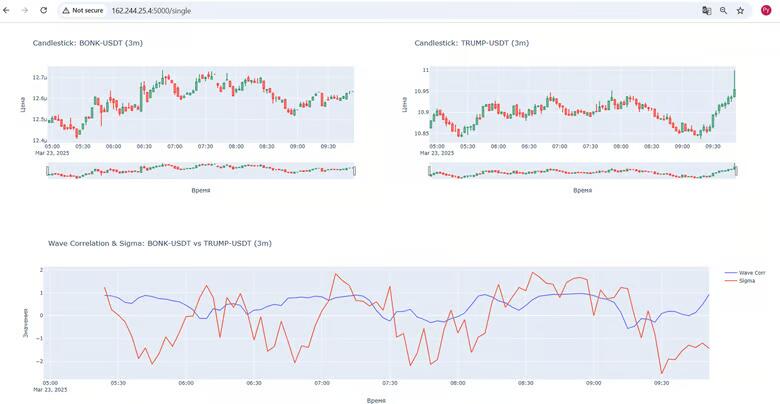Click left handle of TRUMP-USDT range slider
The width and height of the screenshot is (780, 404).
pos(429,171)
